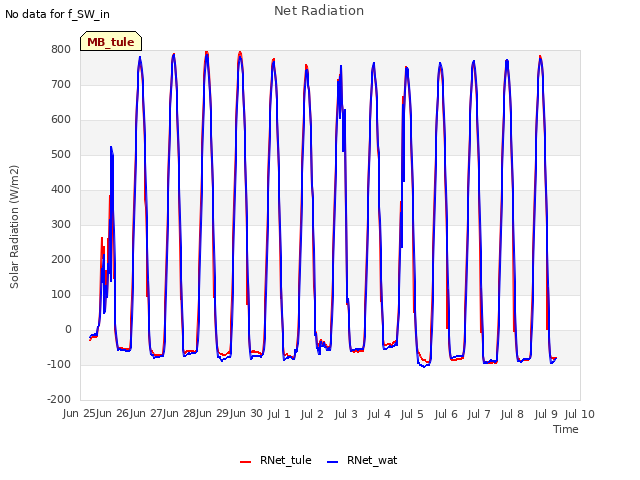This screenshot has width=640, height=480.
Task: Click the -200 y-axis tick label
Action: 59,400
